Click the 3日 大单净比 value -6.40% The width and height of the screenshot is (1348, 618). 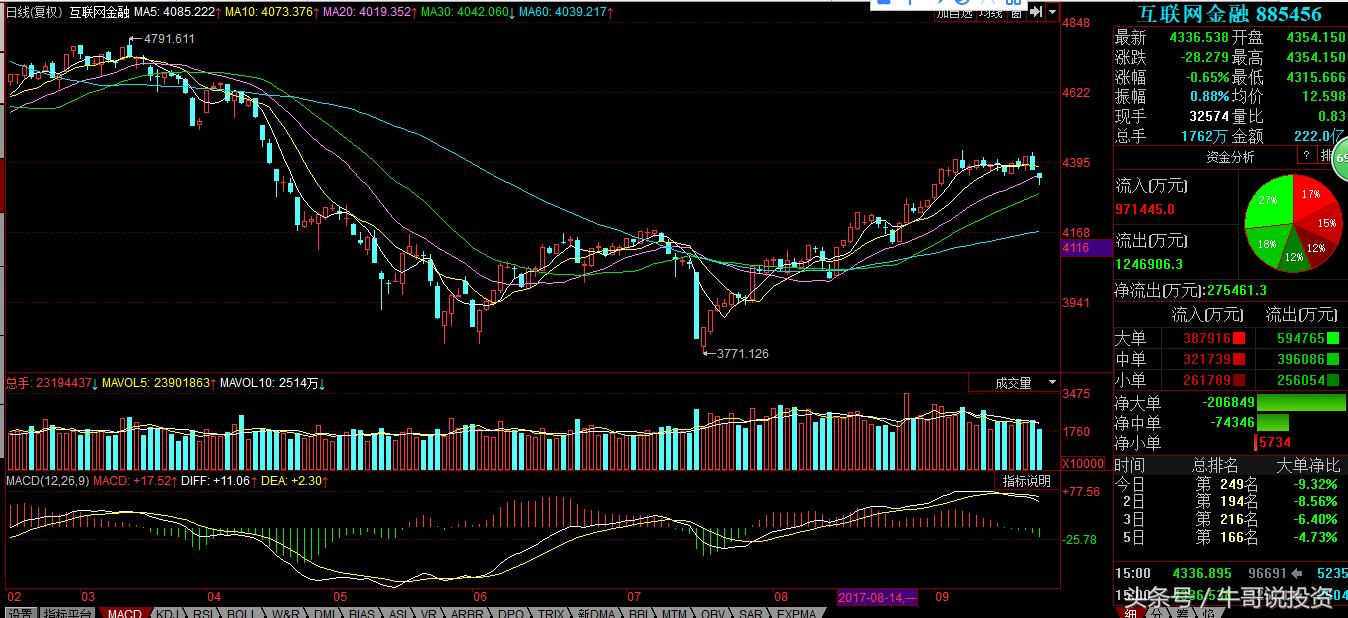pyautogui.click(x=1313, y=520)
